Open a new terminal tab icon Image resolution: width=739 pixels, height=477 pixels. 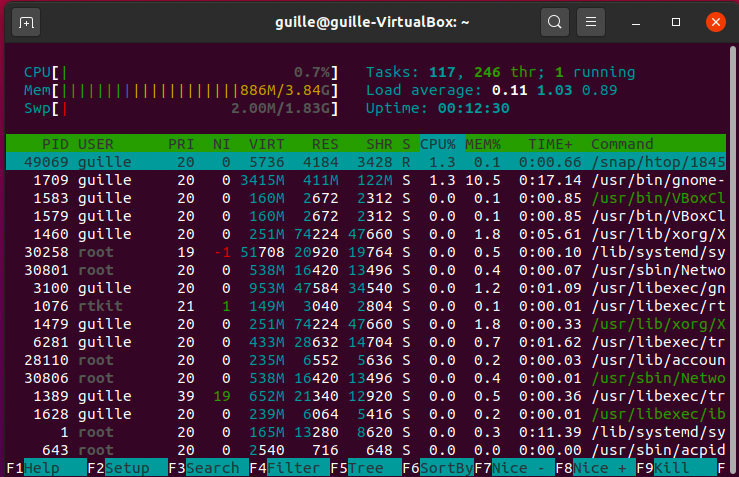click(26, 22)
